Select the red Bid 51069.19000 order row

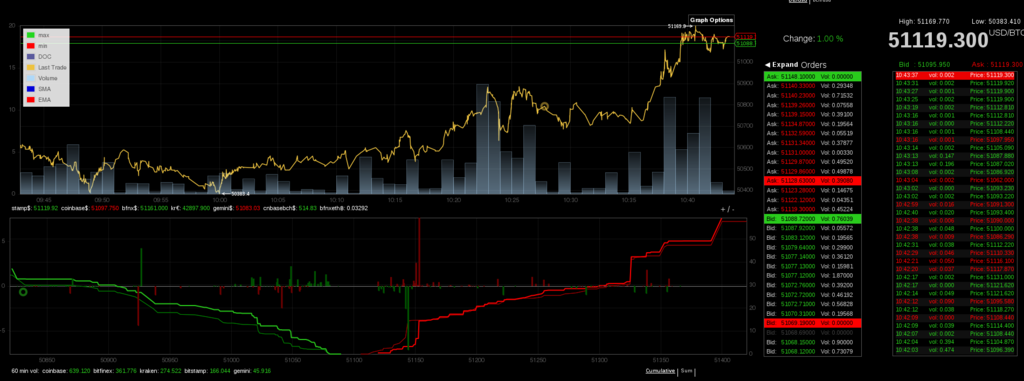tap(812, 323)
